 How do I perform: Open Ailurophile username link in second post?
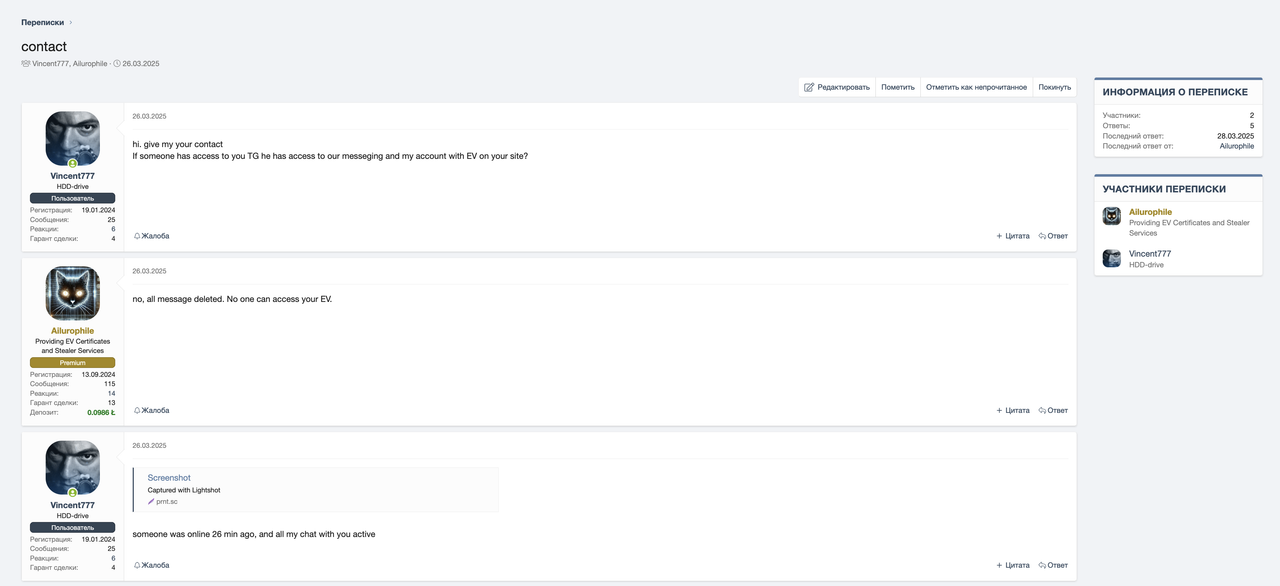[x=72, y=331]
